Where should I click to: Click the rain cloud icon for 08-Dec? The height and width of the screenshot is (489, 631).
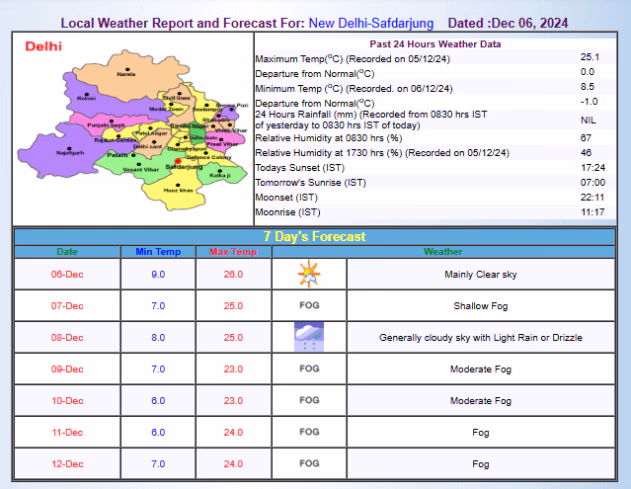click(308, 337)
